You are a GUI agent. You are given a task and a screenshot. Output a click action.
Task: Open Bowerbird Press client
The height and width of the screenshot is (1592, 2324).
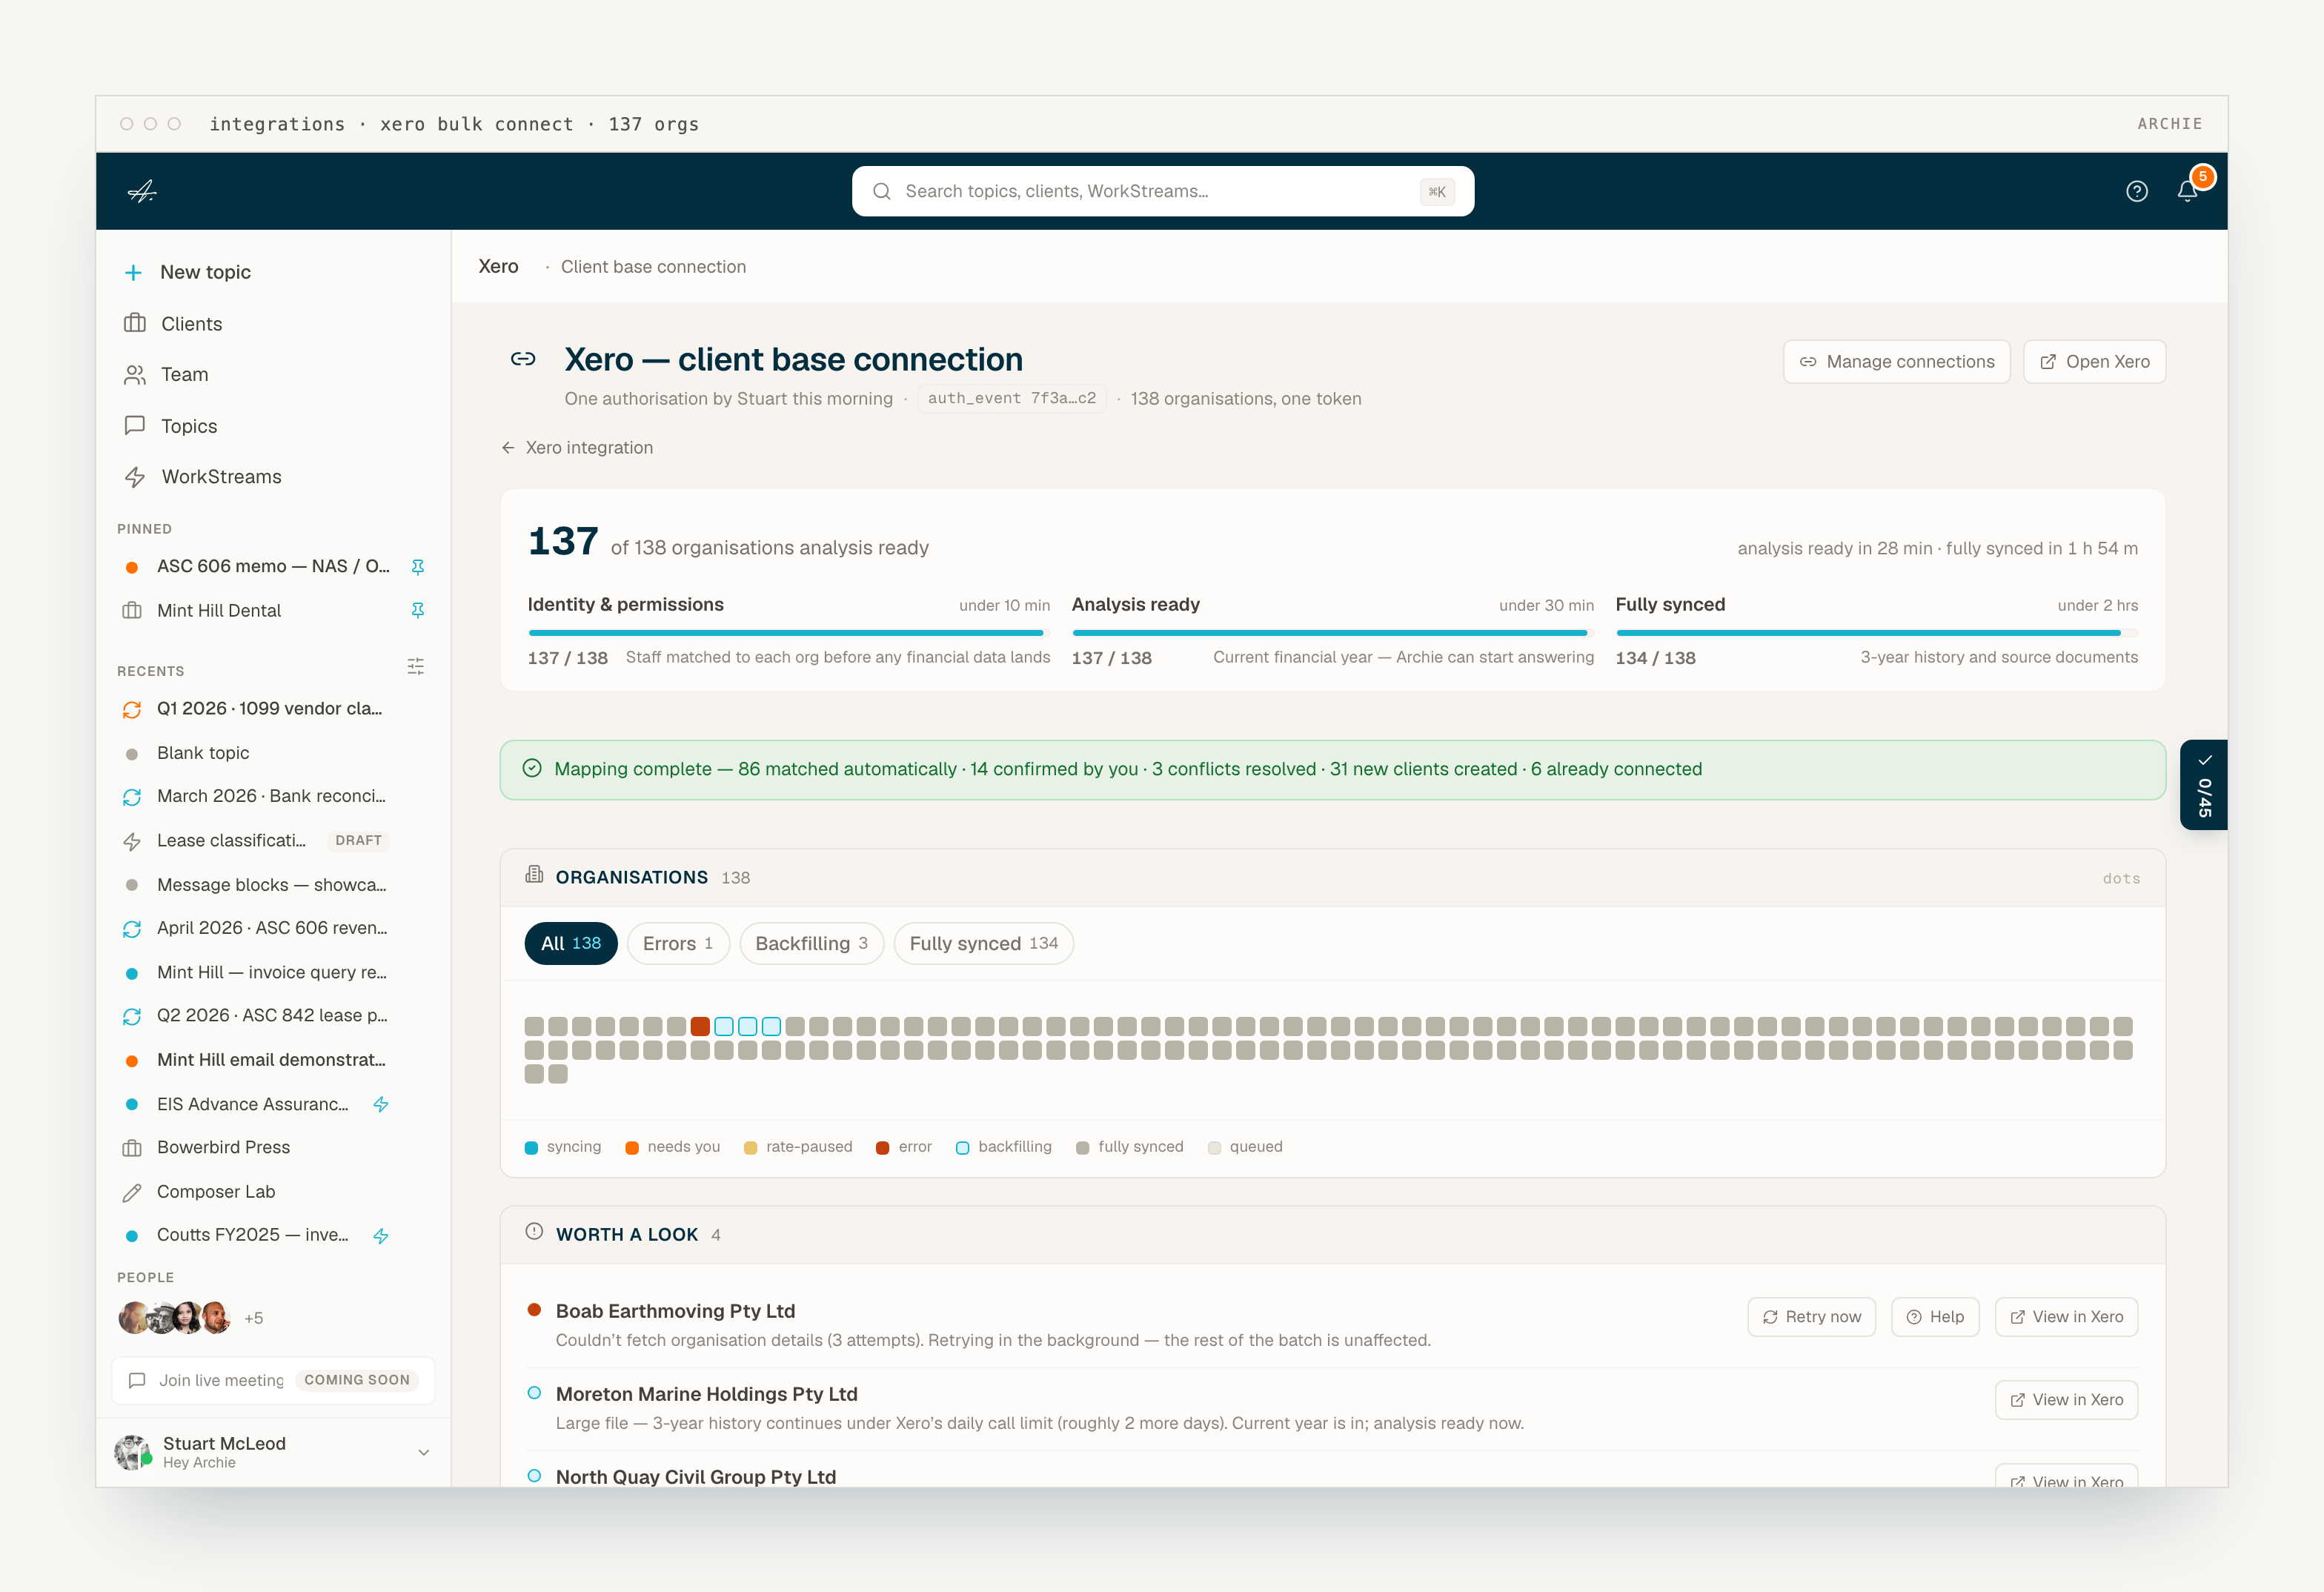point(272,1148)
